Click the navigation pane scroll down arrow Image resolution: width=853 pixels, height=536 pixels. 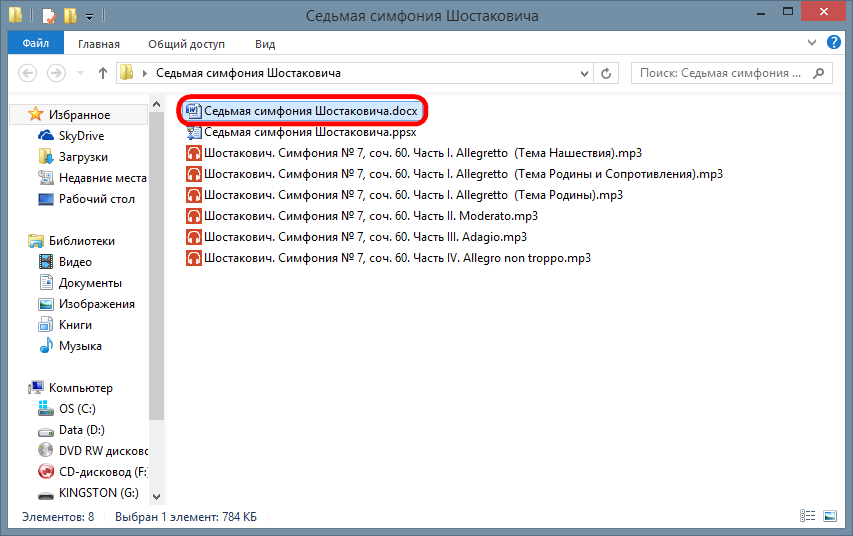[x=155, y=496]
